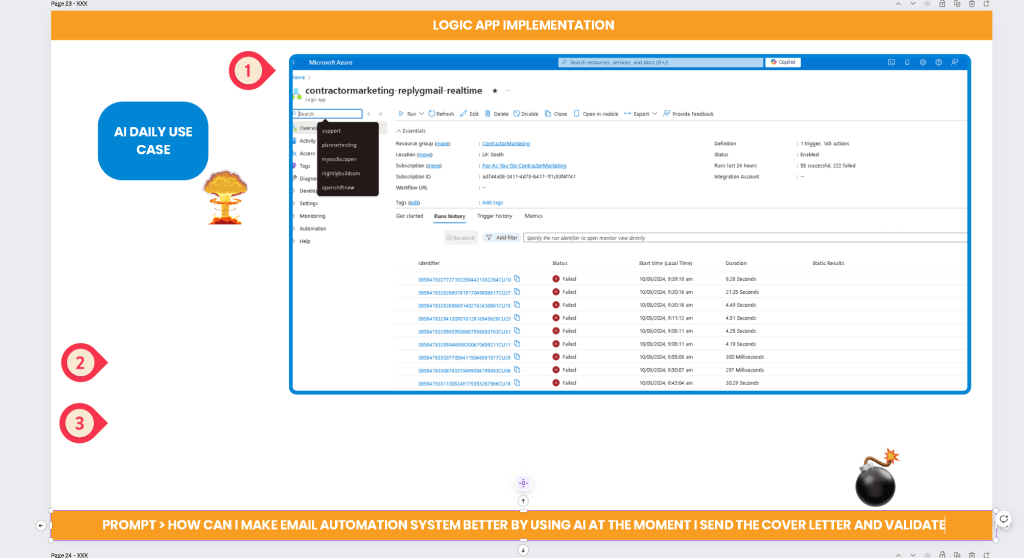The image size is (1024, 558).
Task: Click Refresh in the Azure toolbar
Action: point(441,114)
